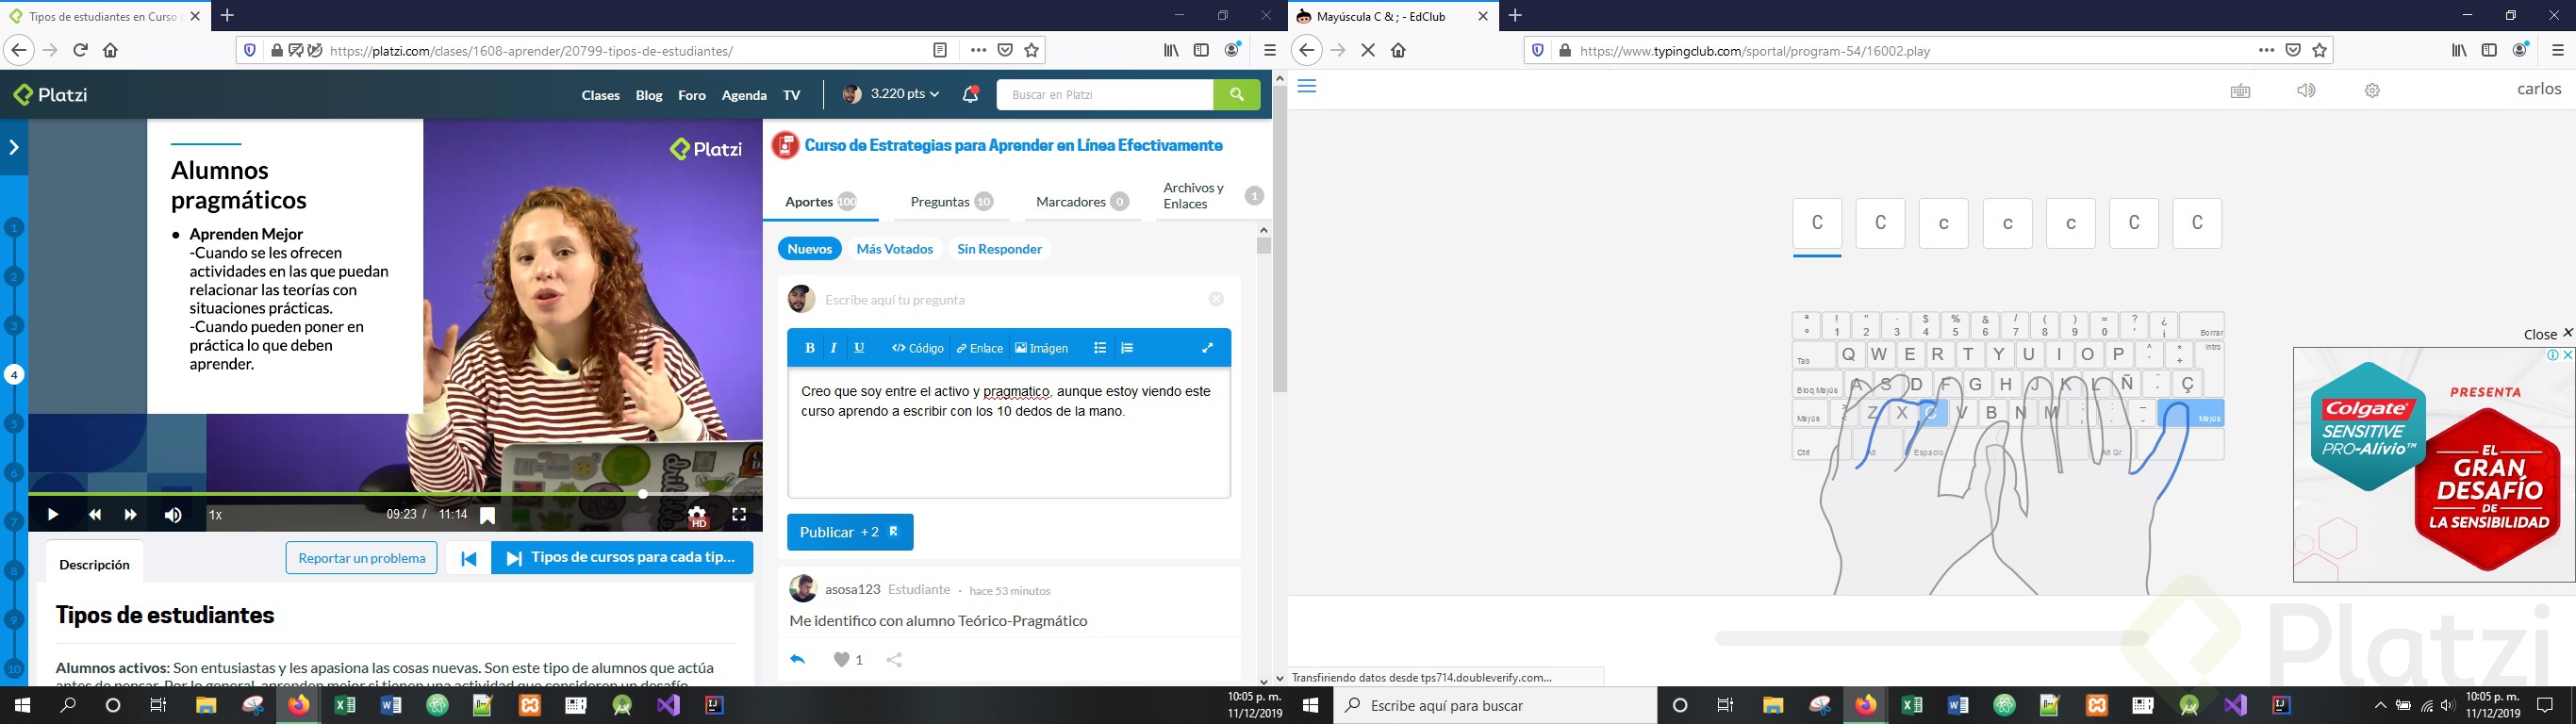Publish the comment with Publicar +2

[x=850, y=532]
